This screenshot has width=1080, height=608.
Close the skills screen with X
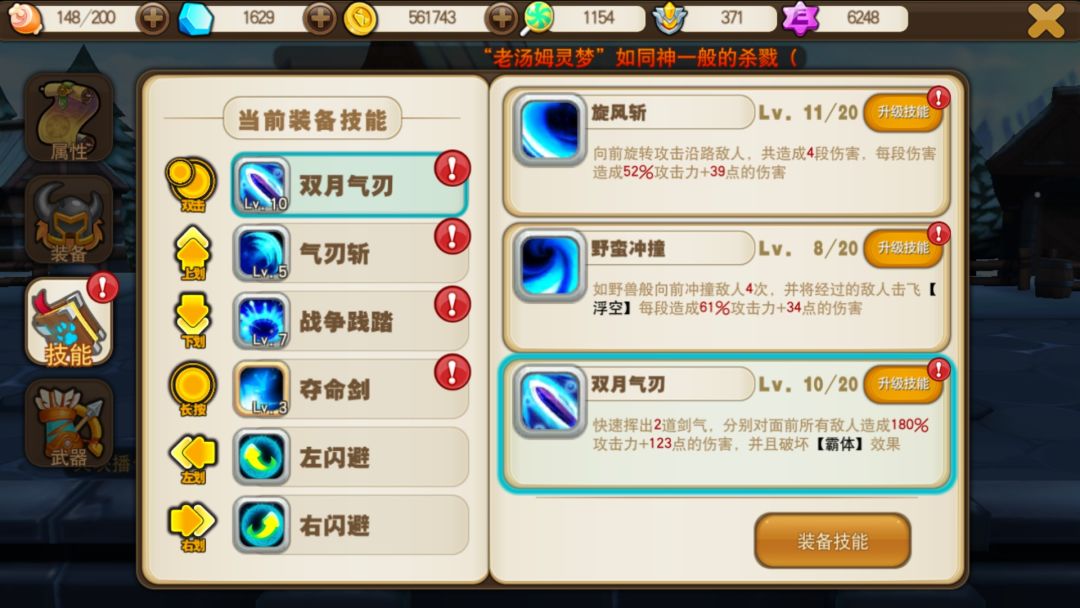coord(1045,20)
